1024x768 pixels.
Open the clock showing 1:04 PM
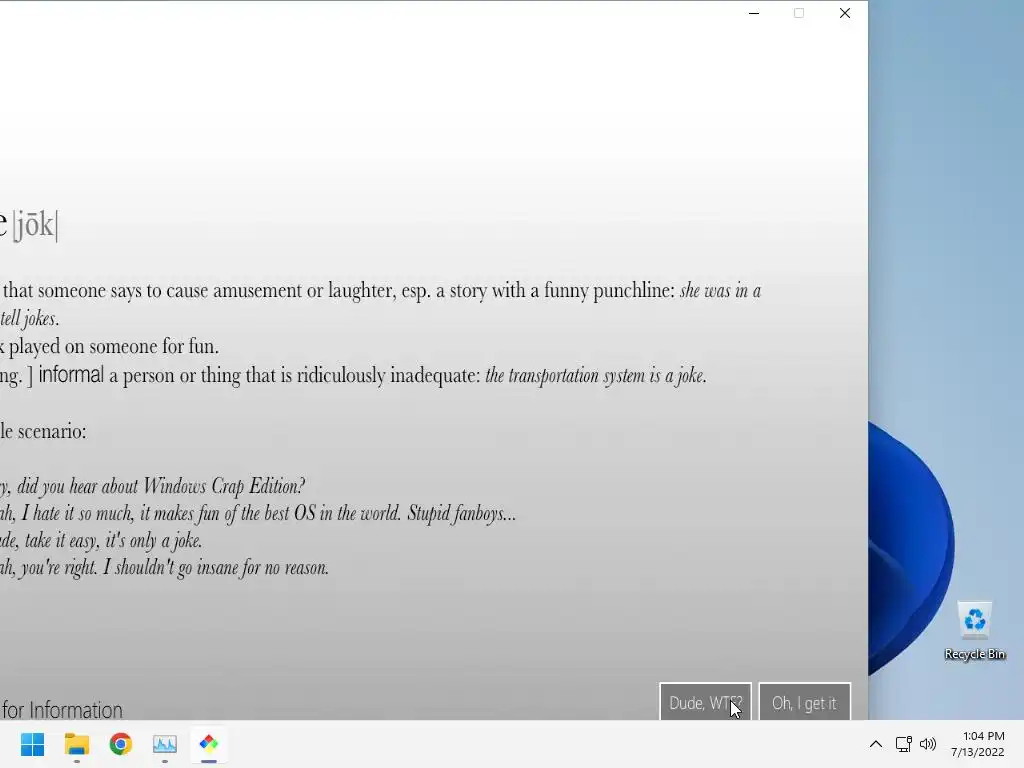tap(984, 736)
